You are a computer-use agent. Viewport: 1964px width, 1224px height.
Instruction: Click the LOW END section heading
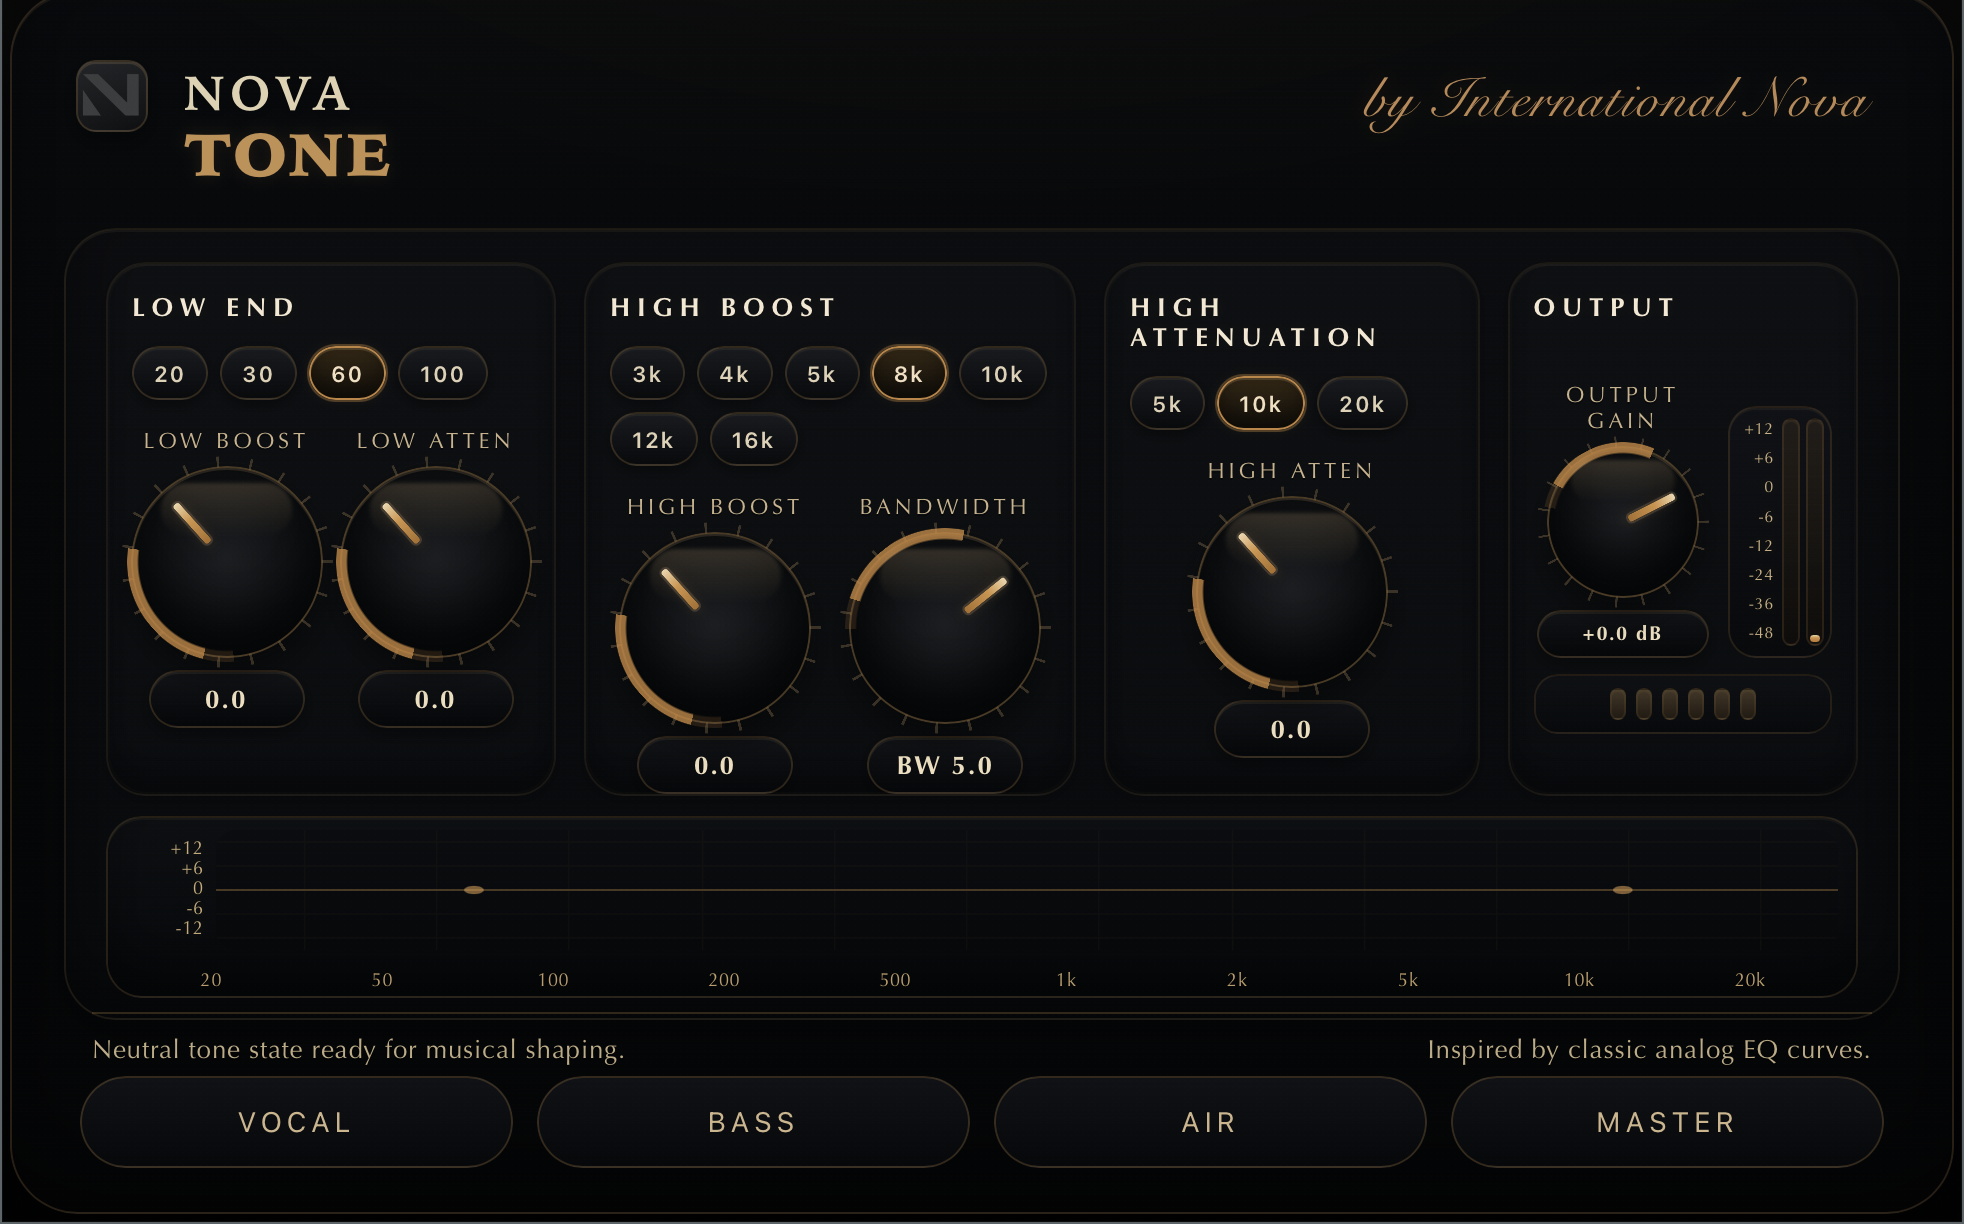pyautogui.click(x=214, y=307)
